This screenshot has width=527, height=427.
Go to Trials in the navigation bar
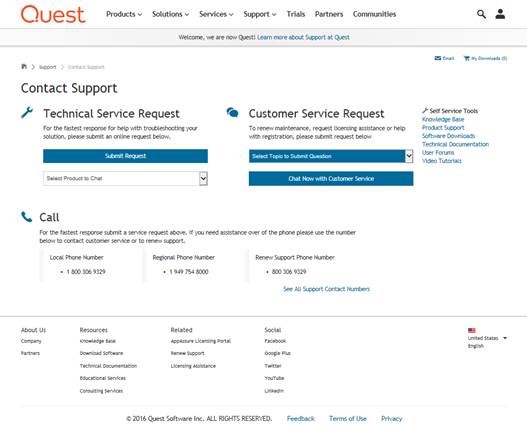(x=296, y=14)
